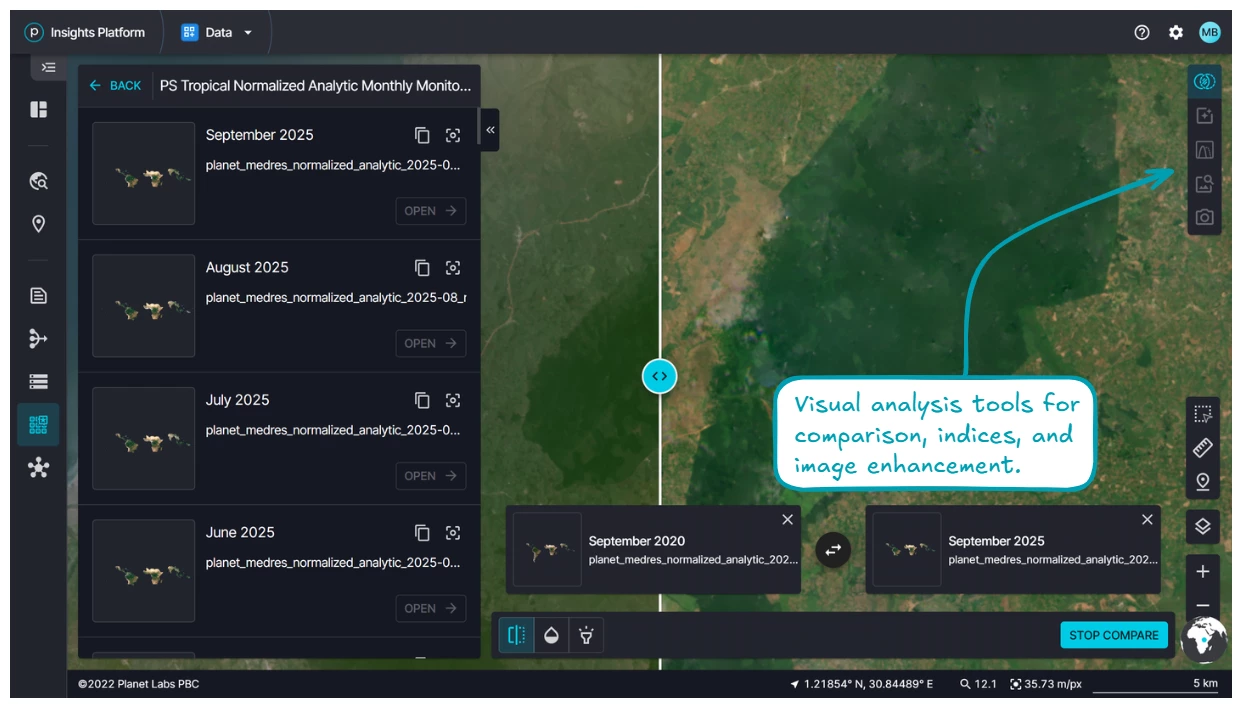Open the add layer tool in right toolbar
The width and height of the screenshot is (1242, 707).
click(x=1204, y=116)
